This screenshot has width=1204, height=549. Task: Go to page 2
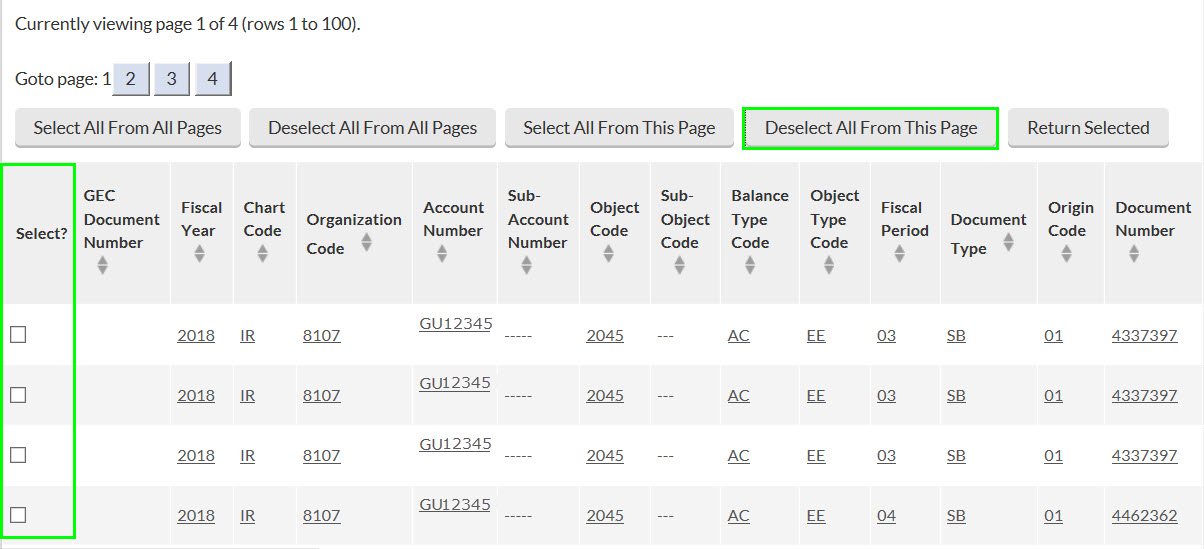131,79
